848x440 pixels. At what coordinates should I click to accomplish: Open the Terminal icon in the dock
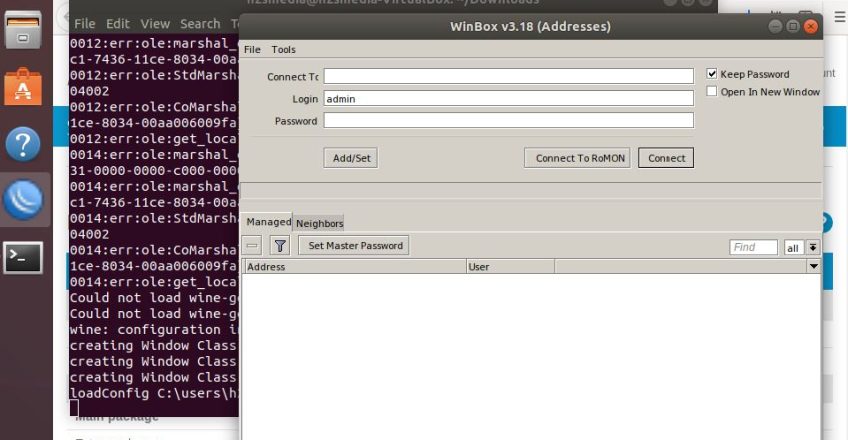point(23,257)
